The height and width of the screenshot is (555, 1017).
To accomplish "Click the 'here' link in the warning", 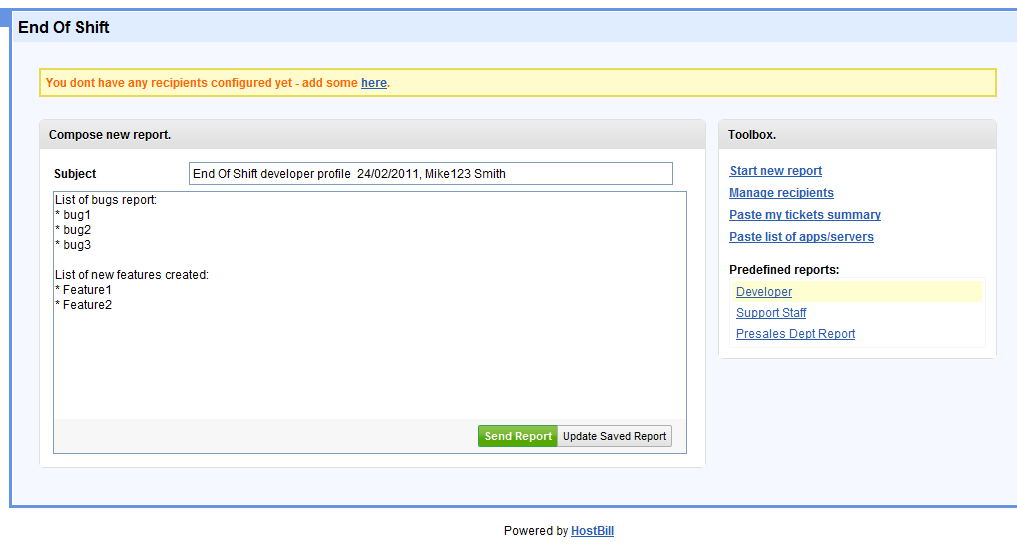I will coord(373,83).
